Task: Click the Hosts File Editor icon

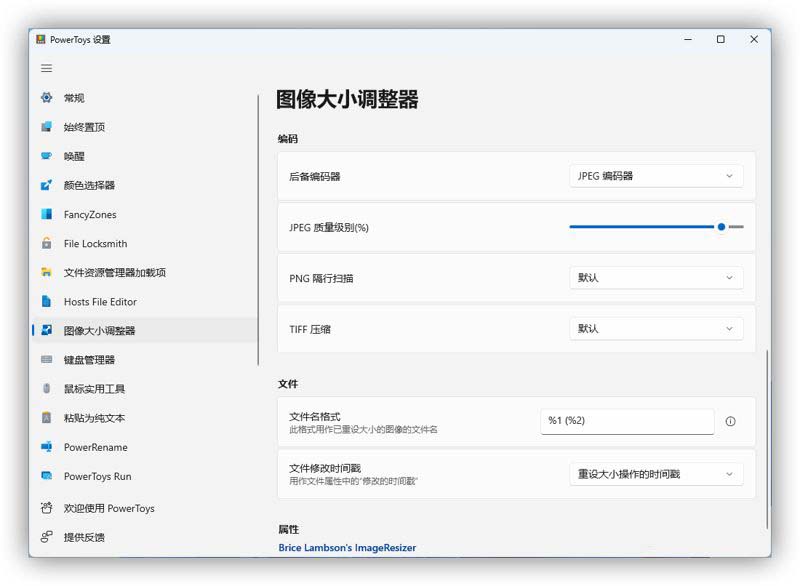Action: point(46,301)
